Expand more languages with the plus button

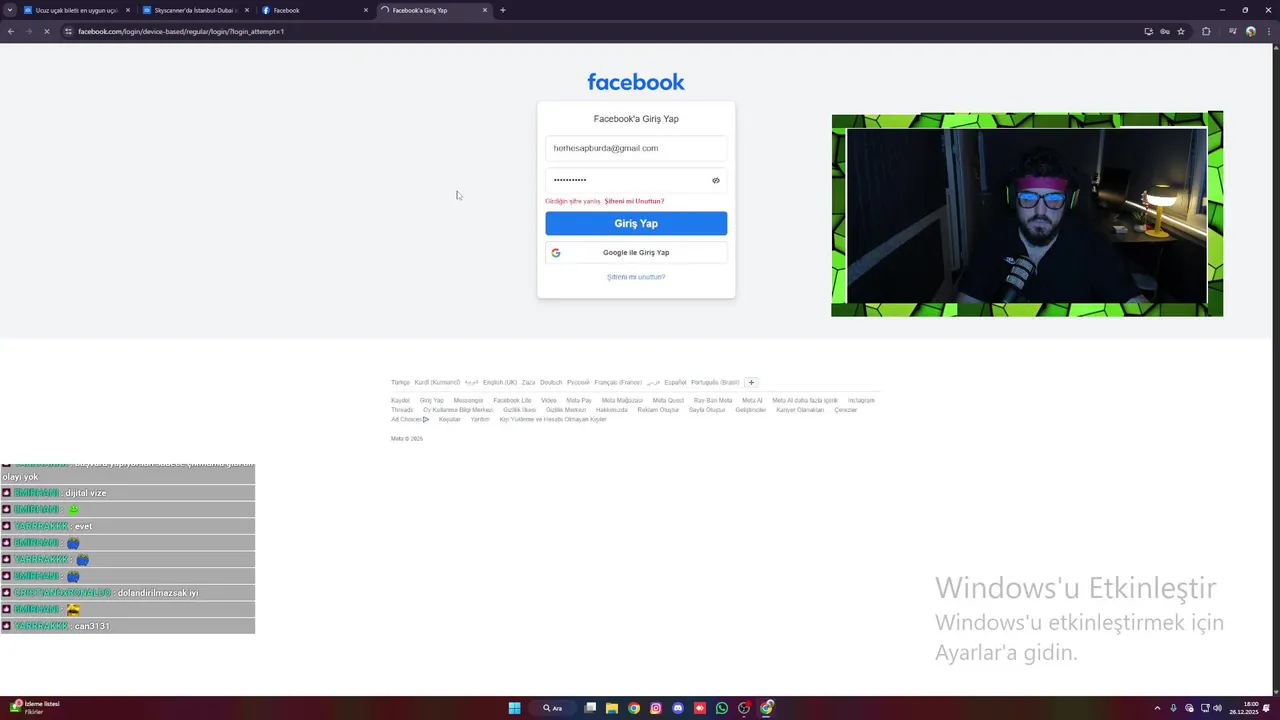click(x=751, y=382)
